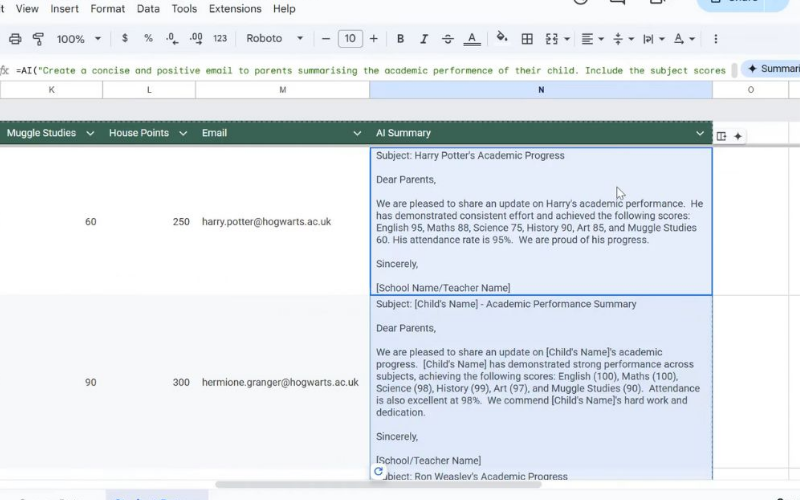Select the House Points cell showing 300
800x500 pixels.
[x=149, y=382]
